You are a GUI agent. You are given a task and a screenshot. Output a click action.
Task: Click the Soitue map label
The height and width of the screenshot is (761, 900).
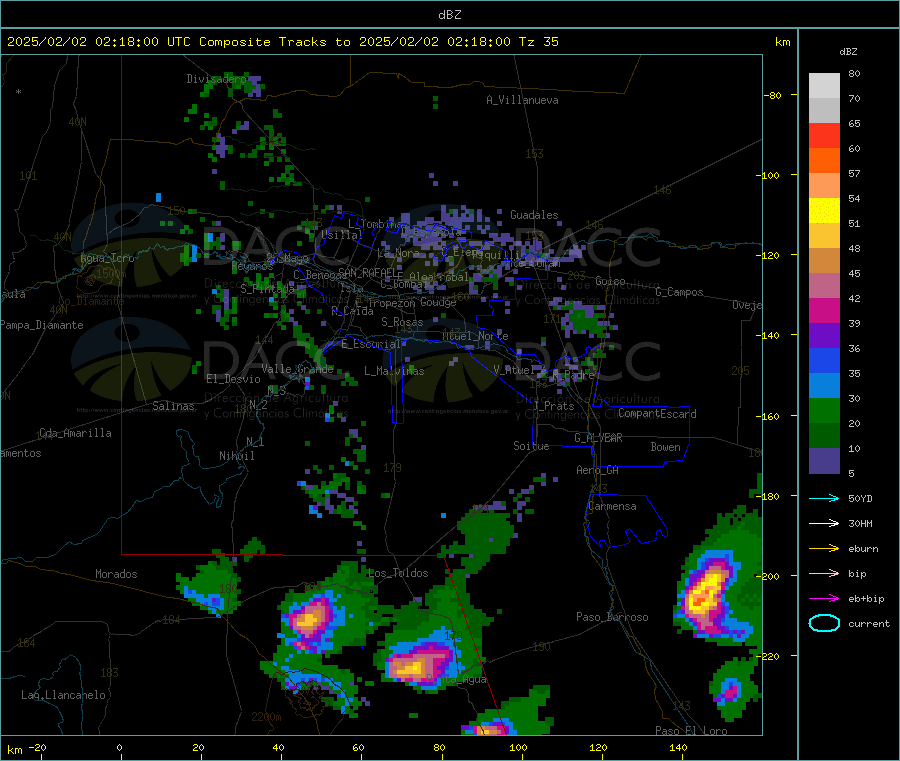pos(531,446)
